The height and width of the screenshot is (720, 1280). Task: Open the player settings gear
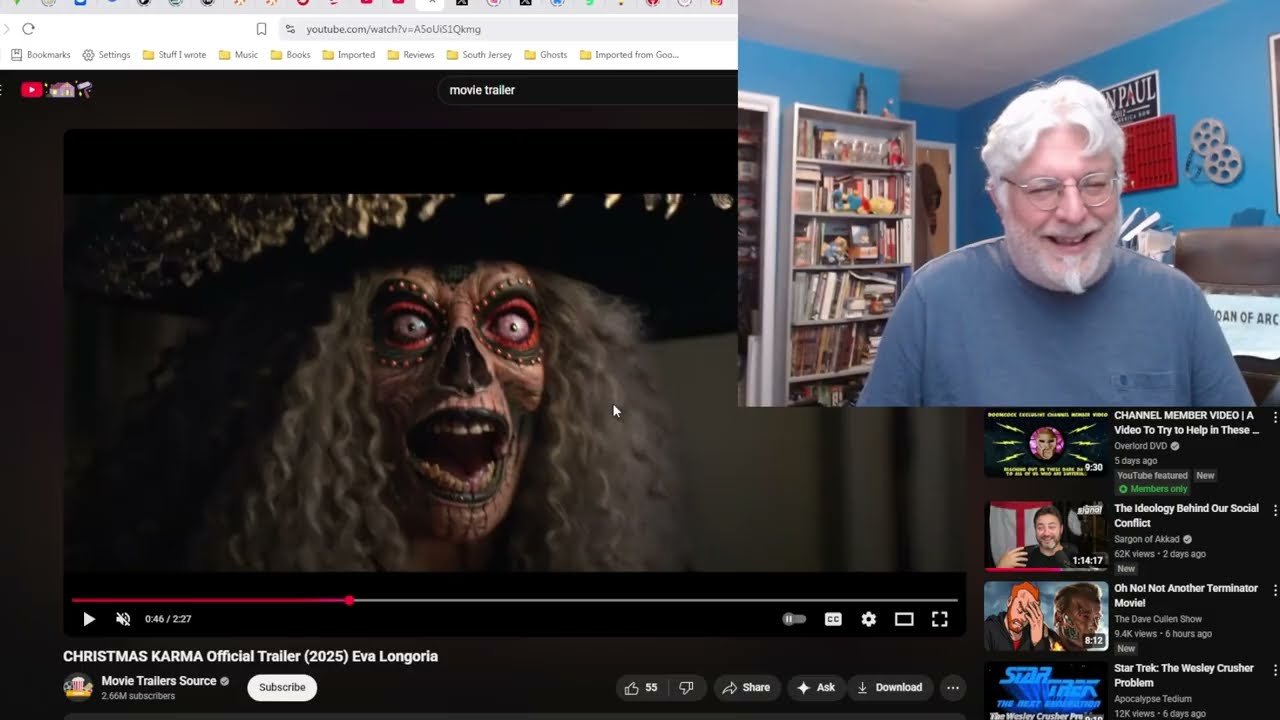click(869, 619)
